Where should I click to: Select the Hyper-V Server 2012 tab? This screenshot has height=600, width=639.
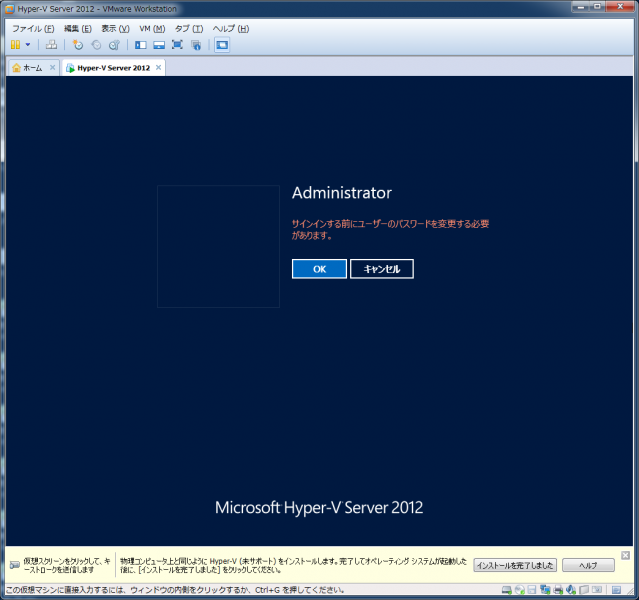point(113,68)
